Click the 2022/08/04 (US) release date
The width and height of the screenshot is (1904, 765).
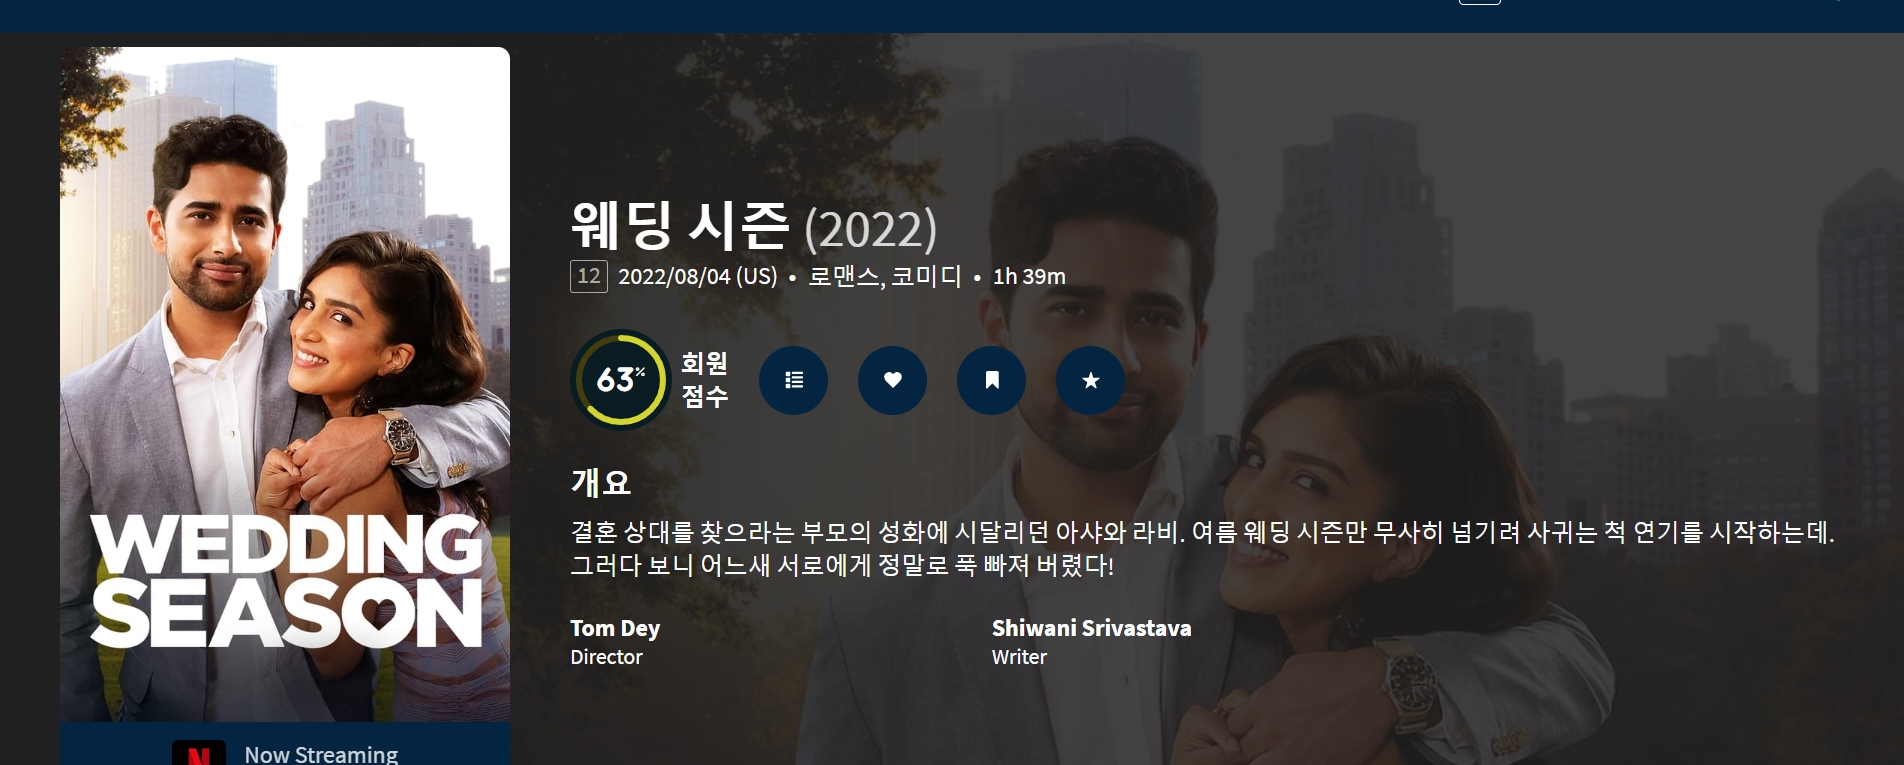(698, 276)
